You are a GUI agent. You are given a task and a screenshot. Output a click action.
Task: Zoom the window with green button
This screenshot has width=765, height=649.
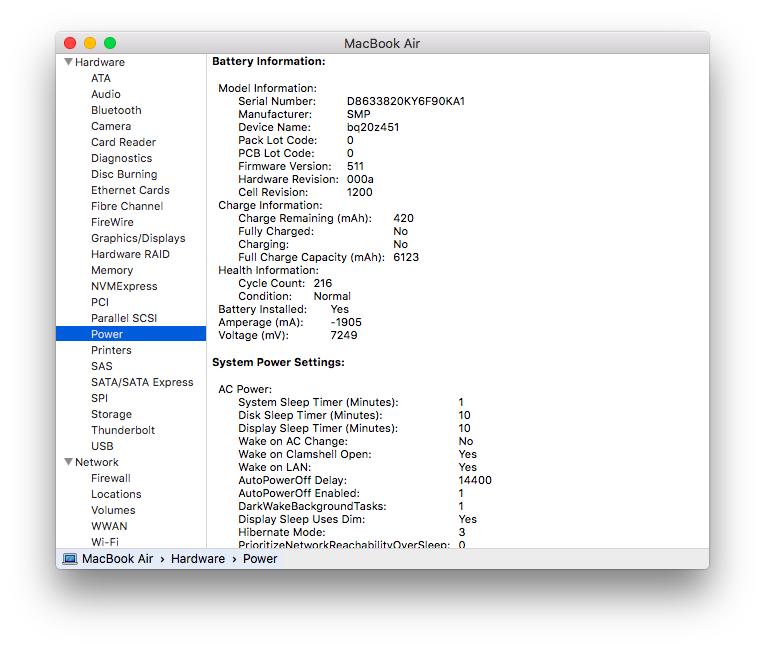tap(110, 43)
